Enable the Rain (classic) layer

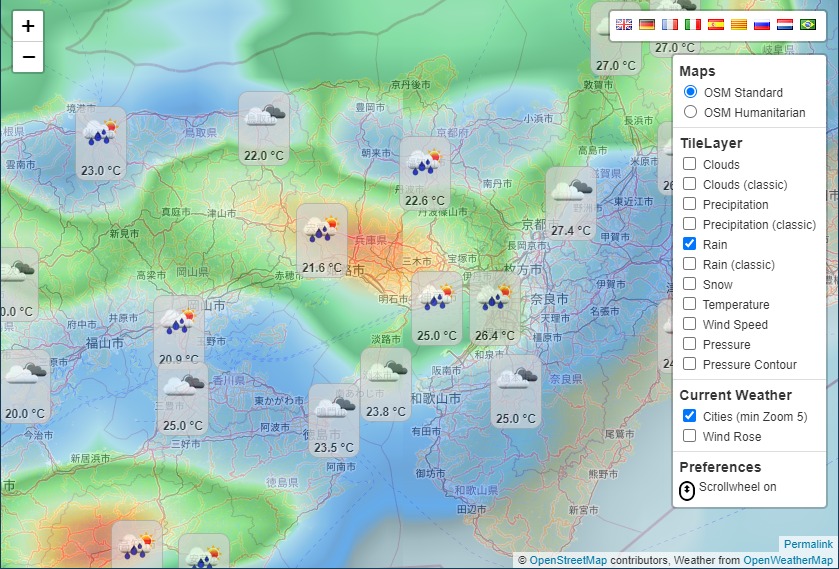690,263
